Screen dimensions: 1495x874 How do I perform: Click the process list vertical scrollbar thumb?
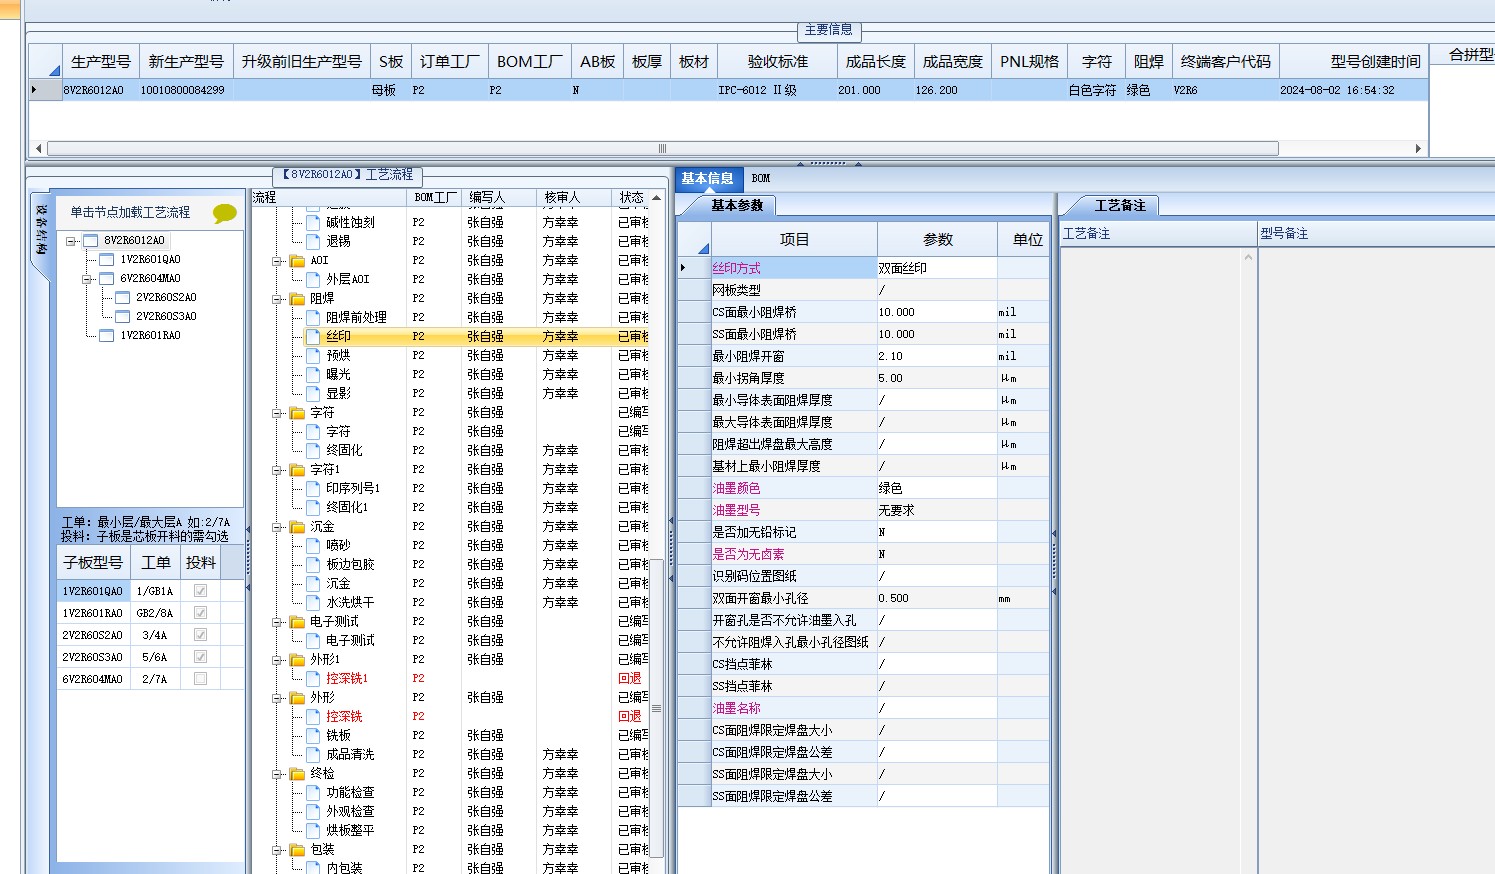pyautogui.click(x=657, y=708)
